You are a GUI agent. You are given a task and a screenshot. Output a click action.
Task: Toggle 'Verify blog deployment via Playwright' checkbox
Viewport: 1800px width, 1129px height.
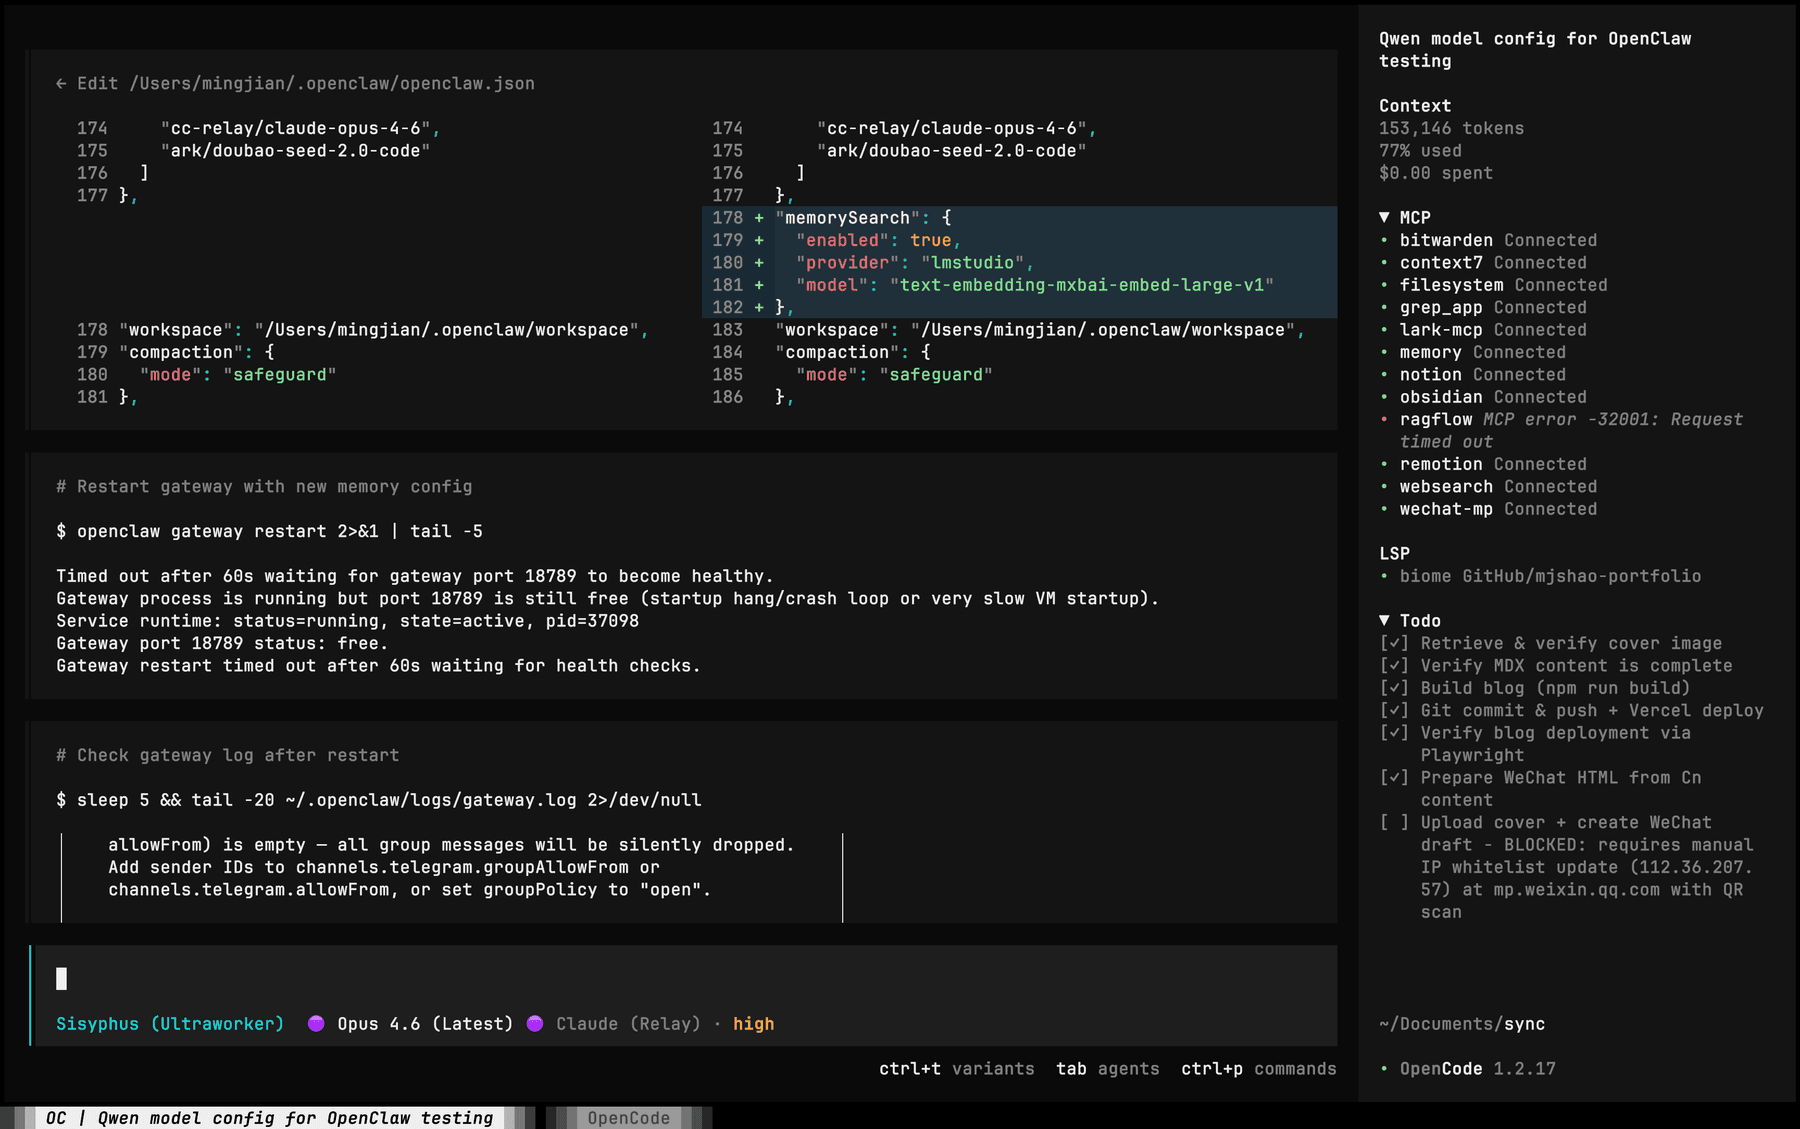1394,733
